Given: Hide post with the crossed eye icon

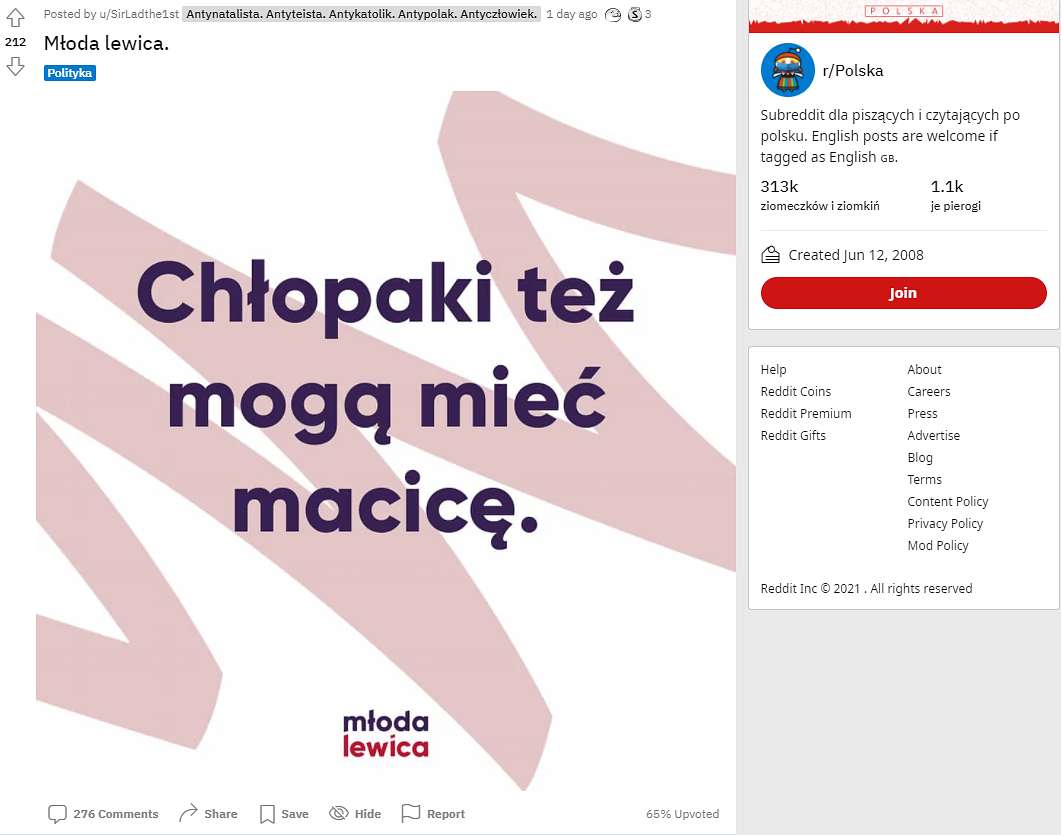Looking at the screenshot, I should 338,813.
